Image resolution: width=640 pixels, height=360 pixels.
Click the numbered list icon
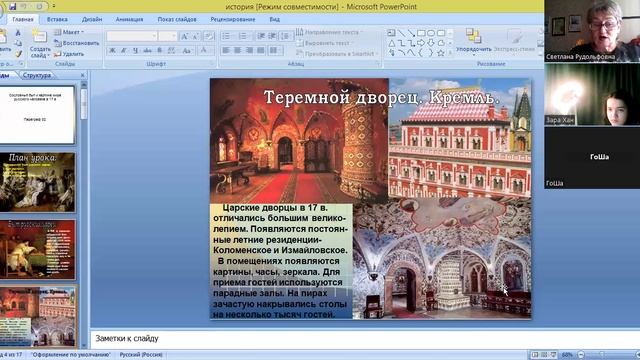pyautogui.click(x=244, y=36)
